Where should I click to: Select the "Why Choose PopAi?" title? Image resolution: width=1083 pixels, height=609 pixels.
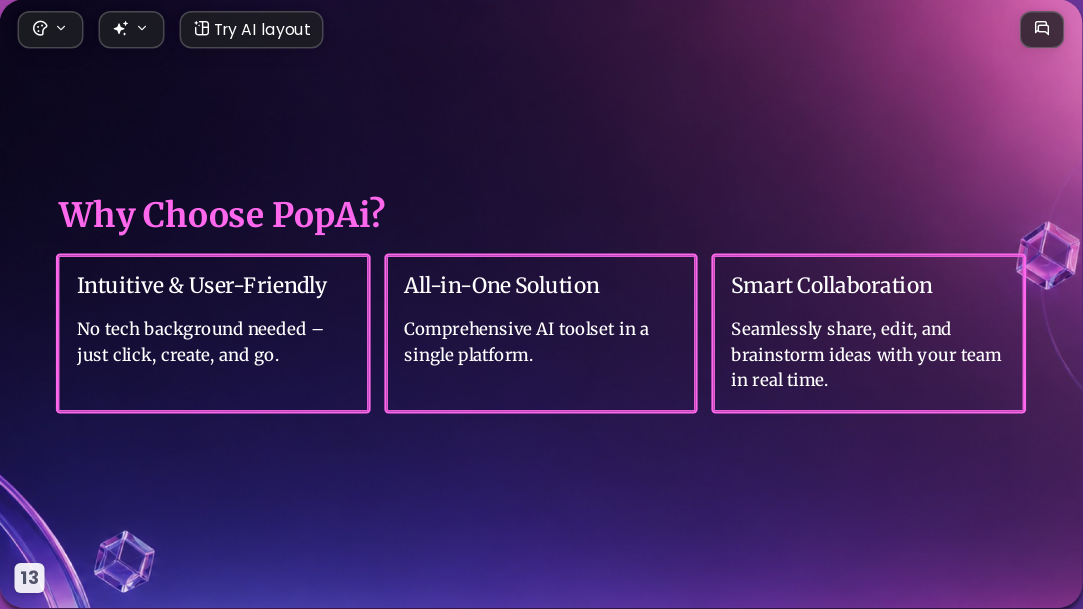(x=222, y=215)
